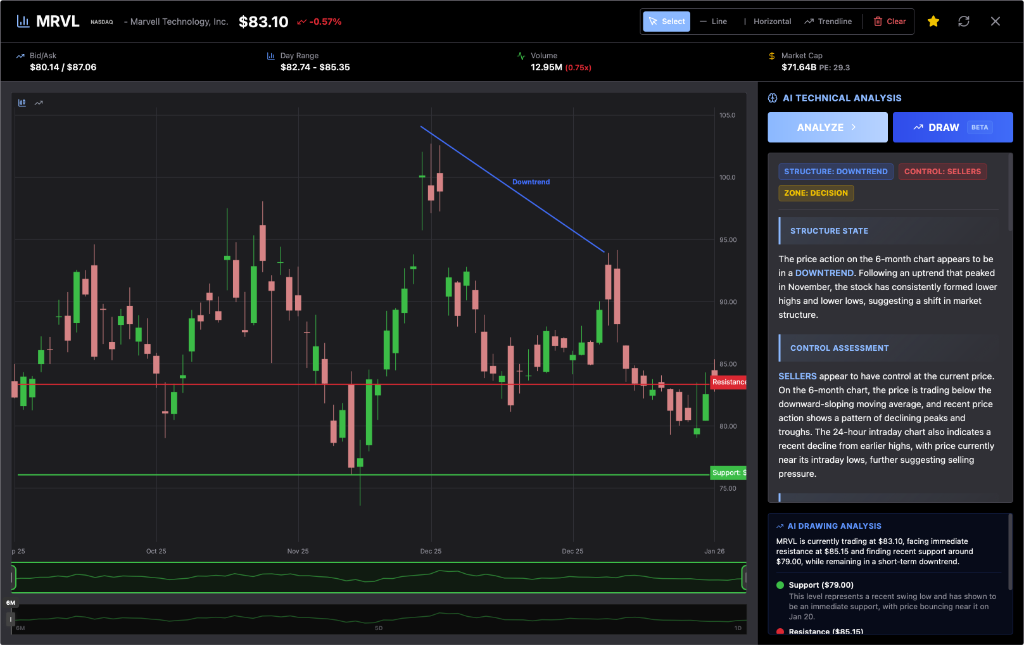Select the red Resistance level label
This screenshot has width=1024, height=645.
[729, 382]
